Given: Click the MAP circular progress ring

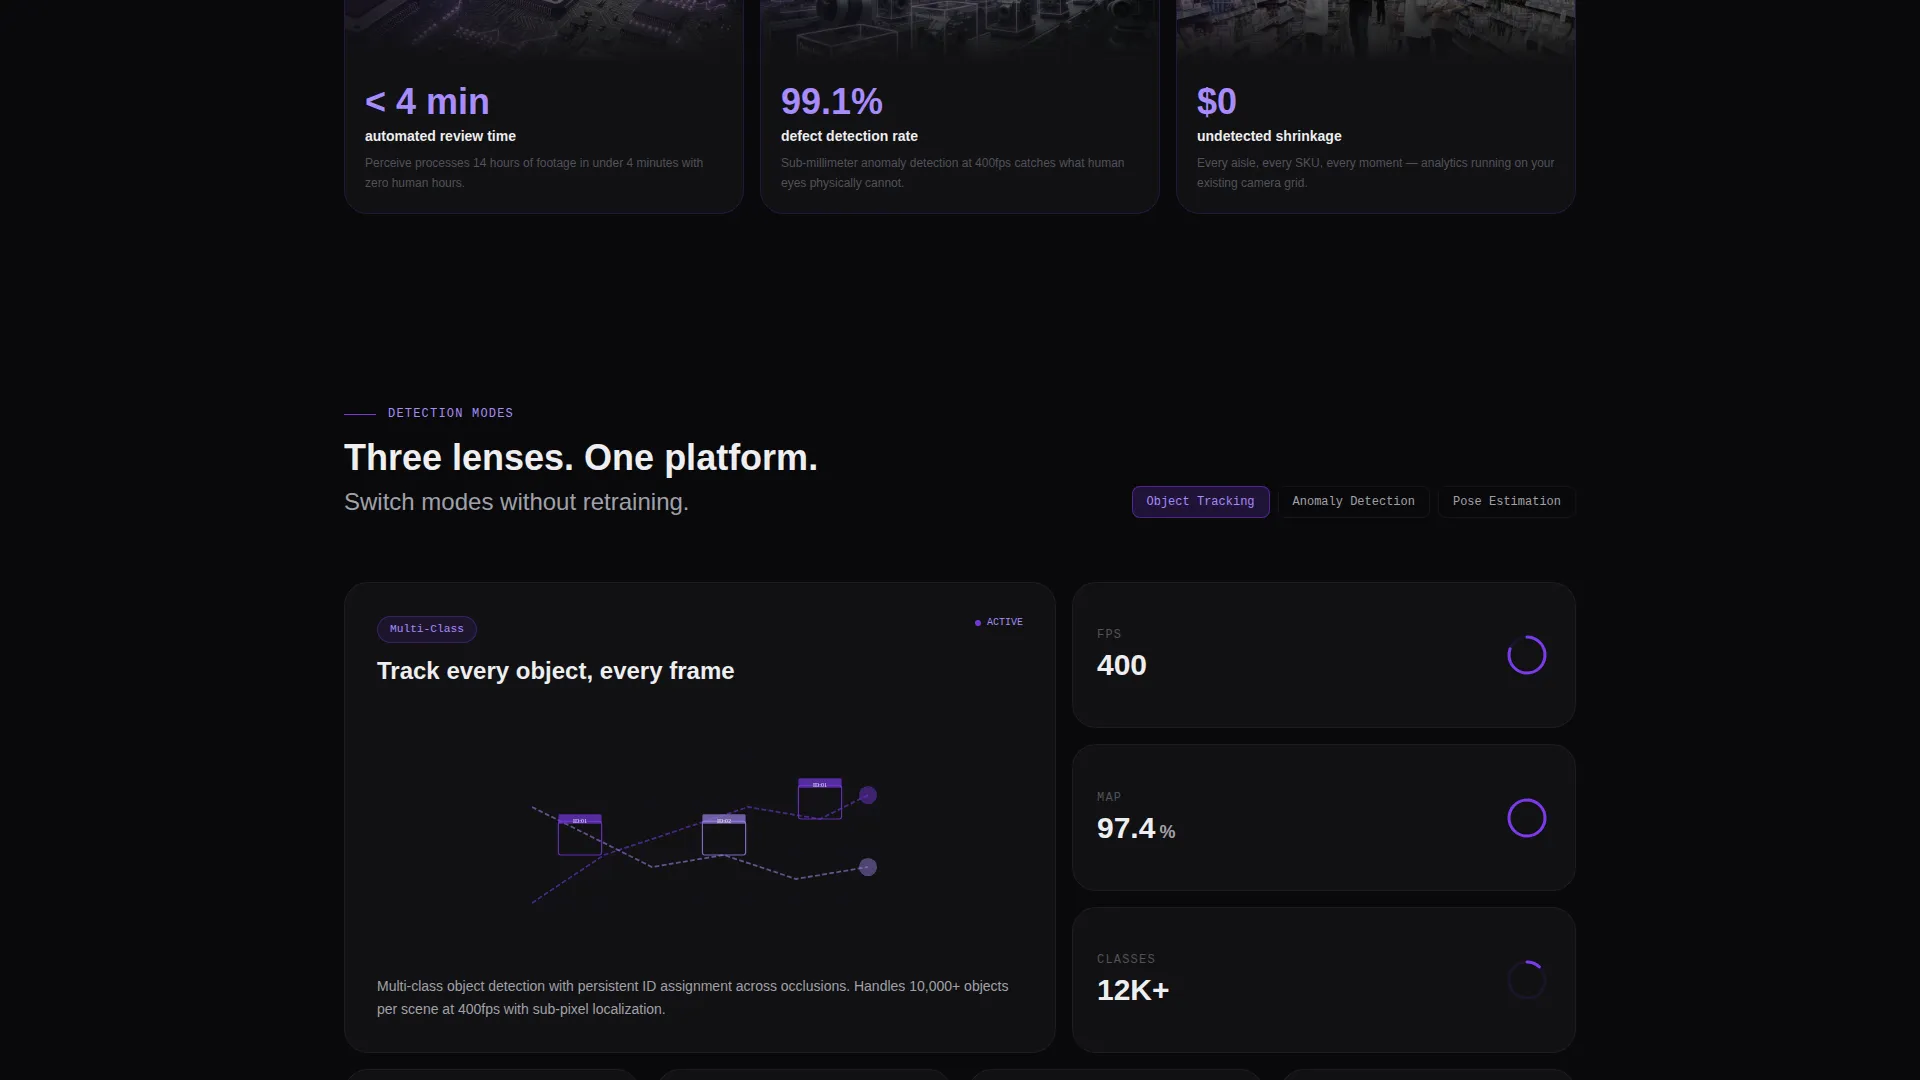Looking at the screenshot, I should point(1527,818).
